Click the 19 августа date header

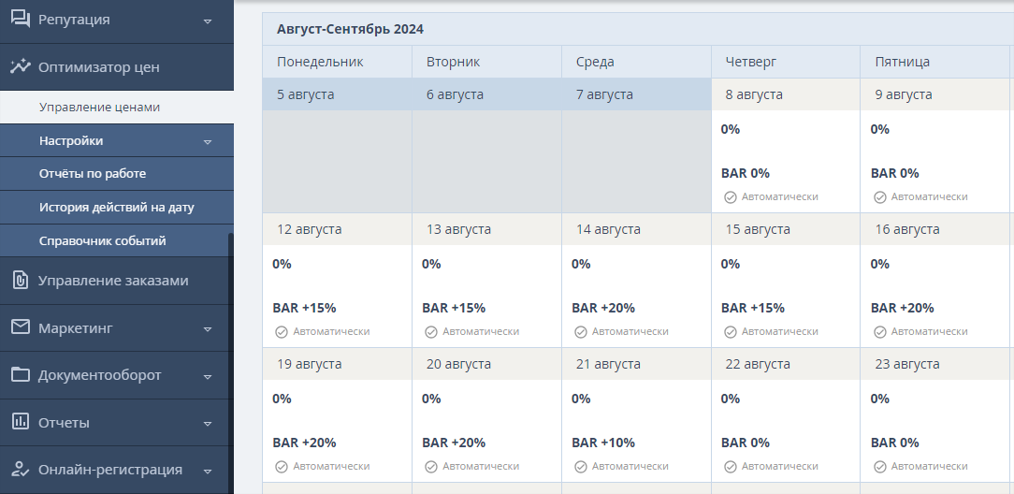tap(337, 364)
